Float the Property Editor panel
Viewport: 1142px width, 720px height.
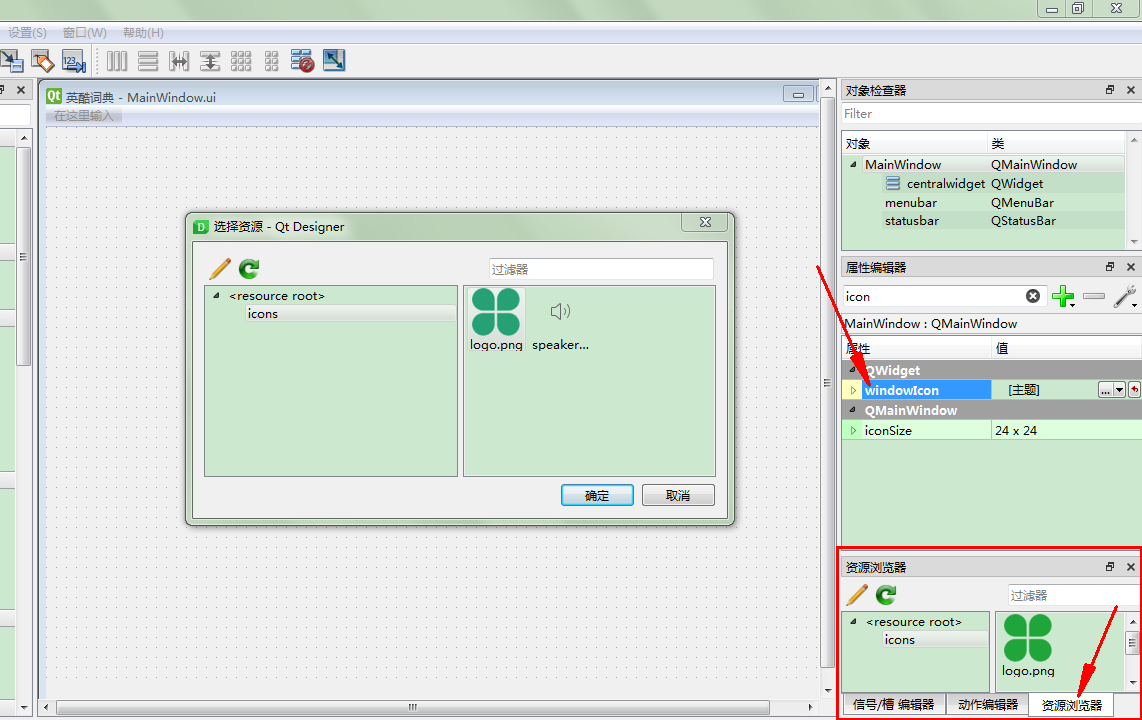point(1109,267)
